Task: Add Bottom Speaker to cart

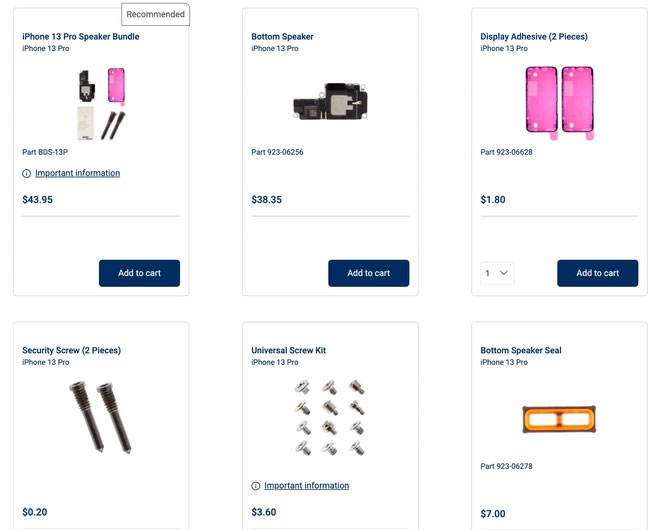Action: click(368, 273)
